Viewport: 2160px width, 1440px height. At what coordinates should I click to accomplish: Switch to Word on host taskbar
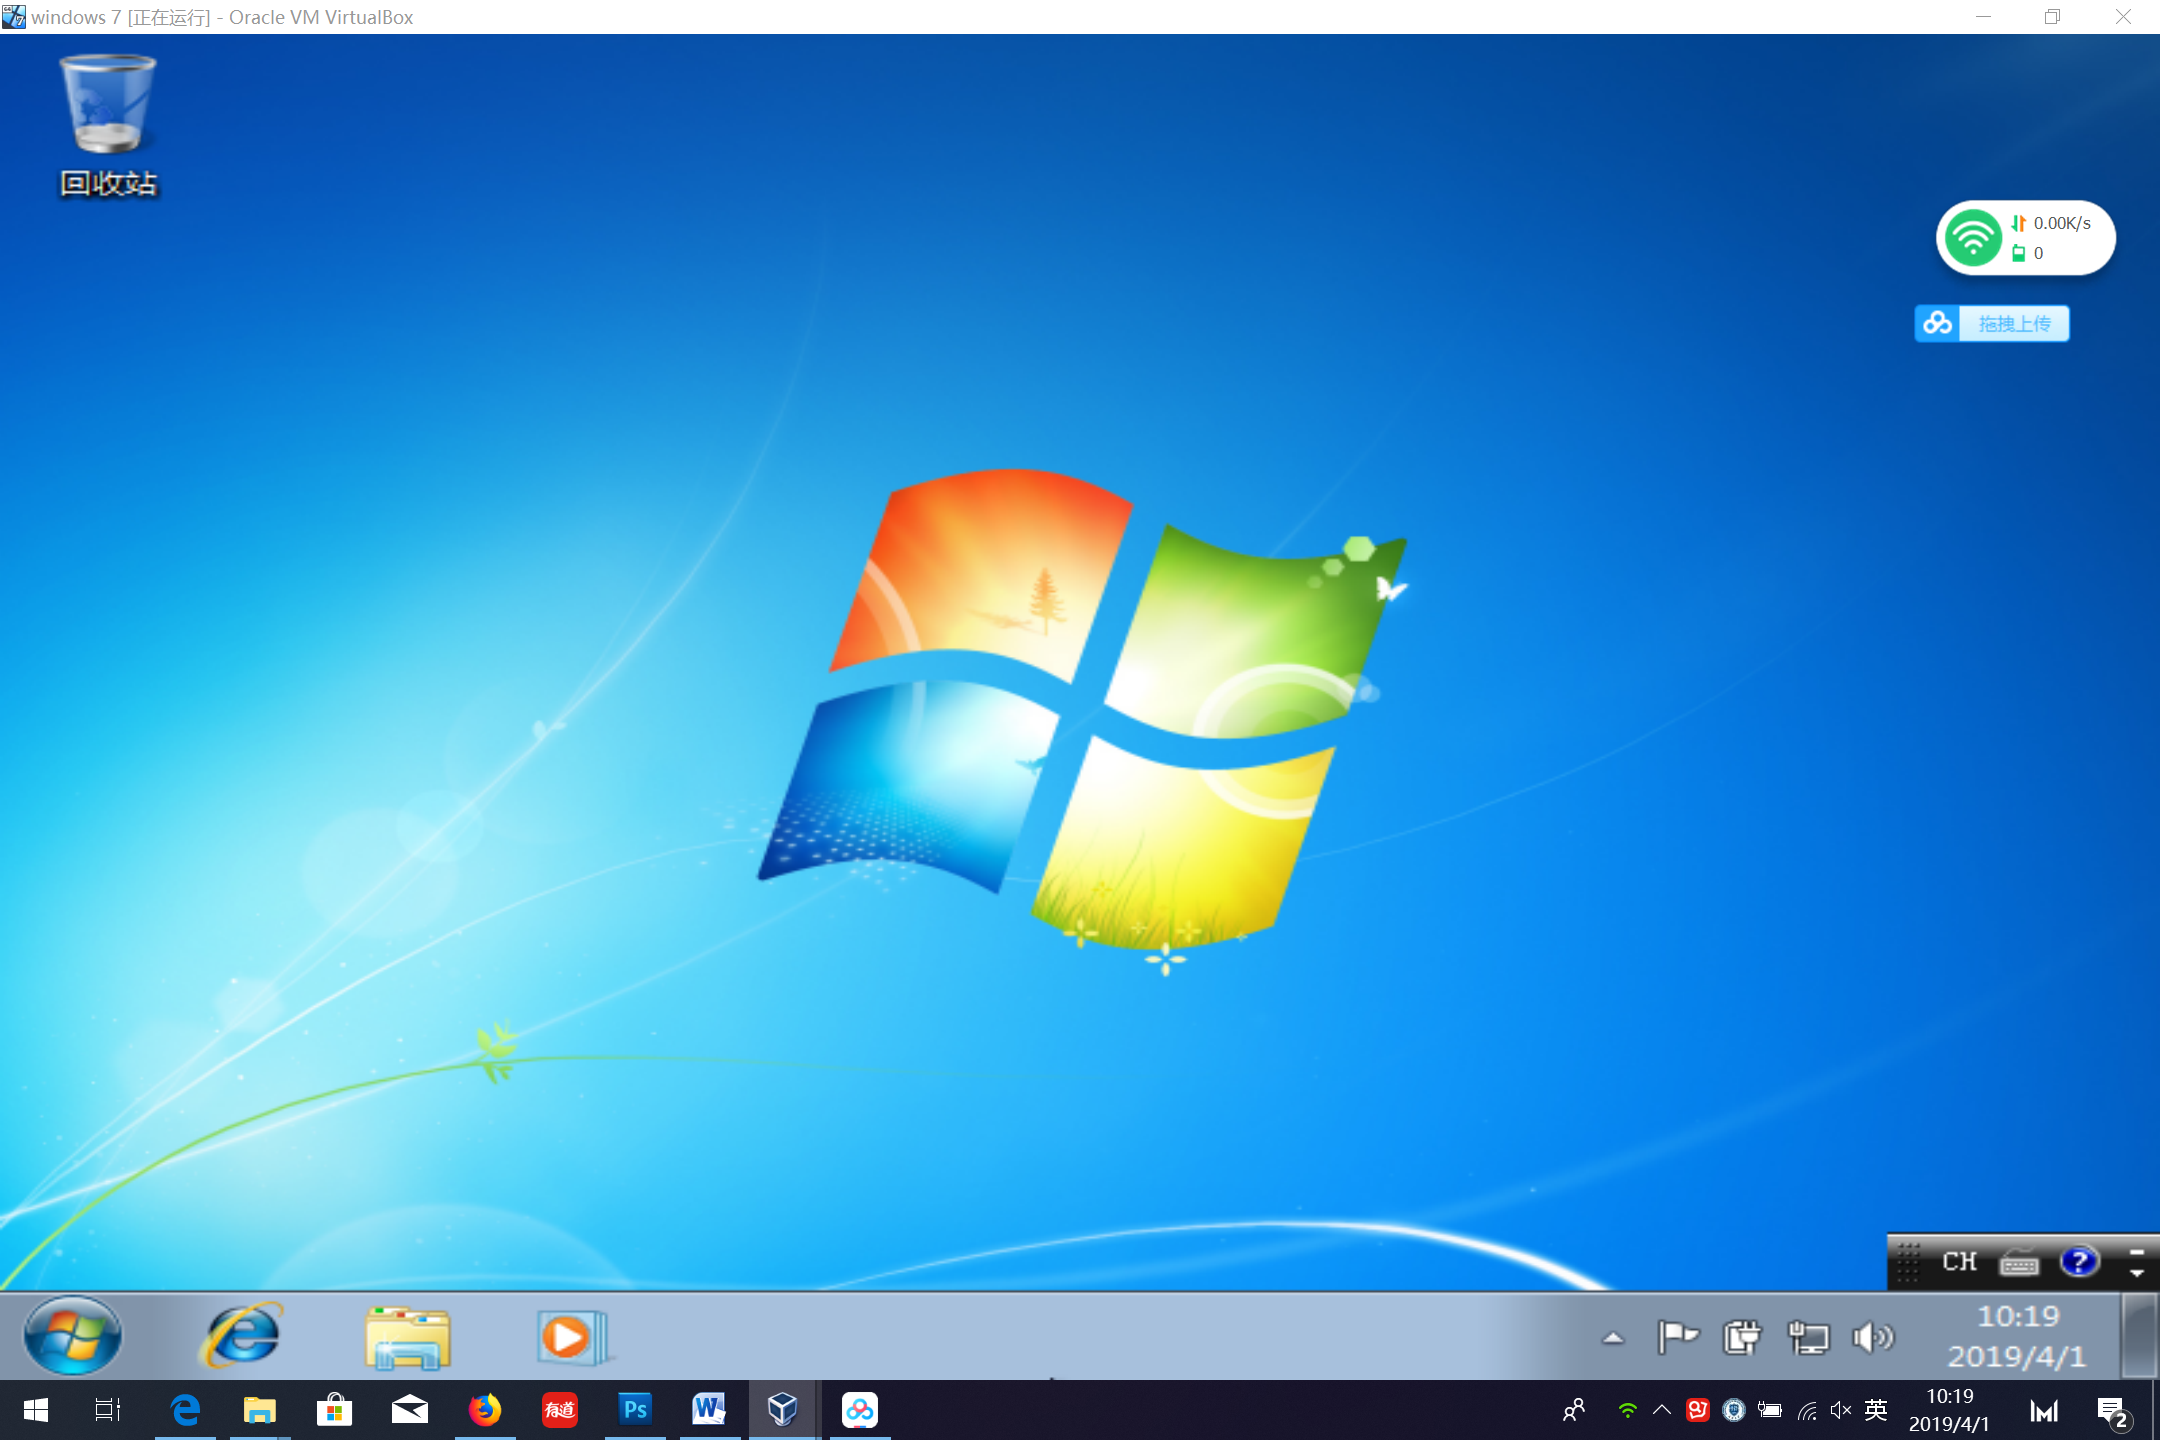710,1410
